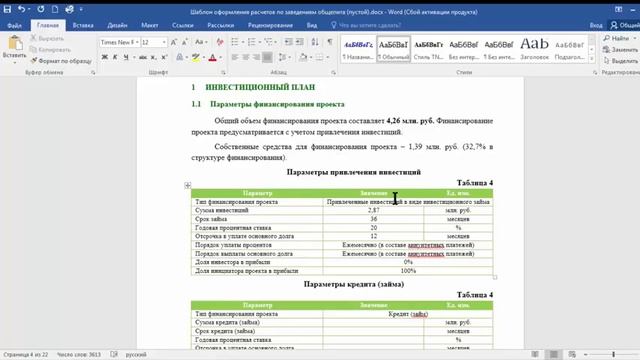
Task: Switch to Read Mode view in the status bar
Action: 535,354
